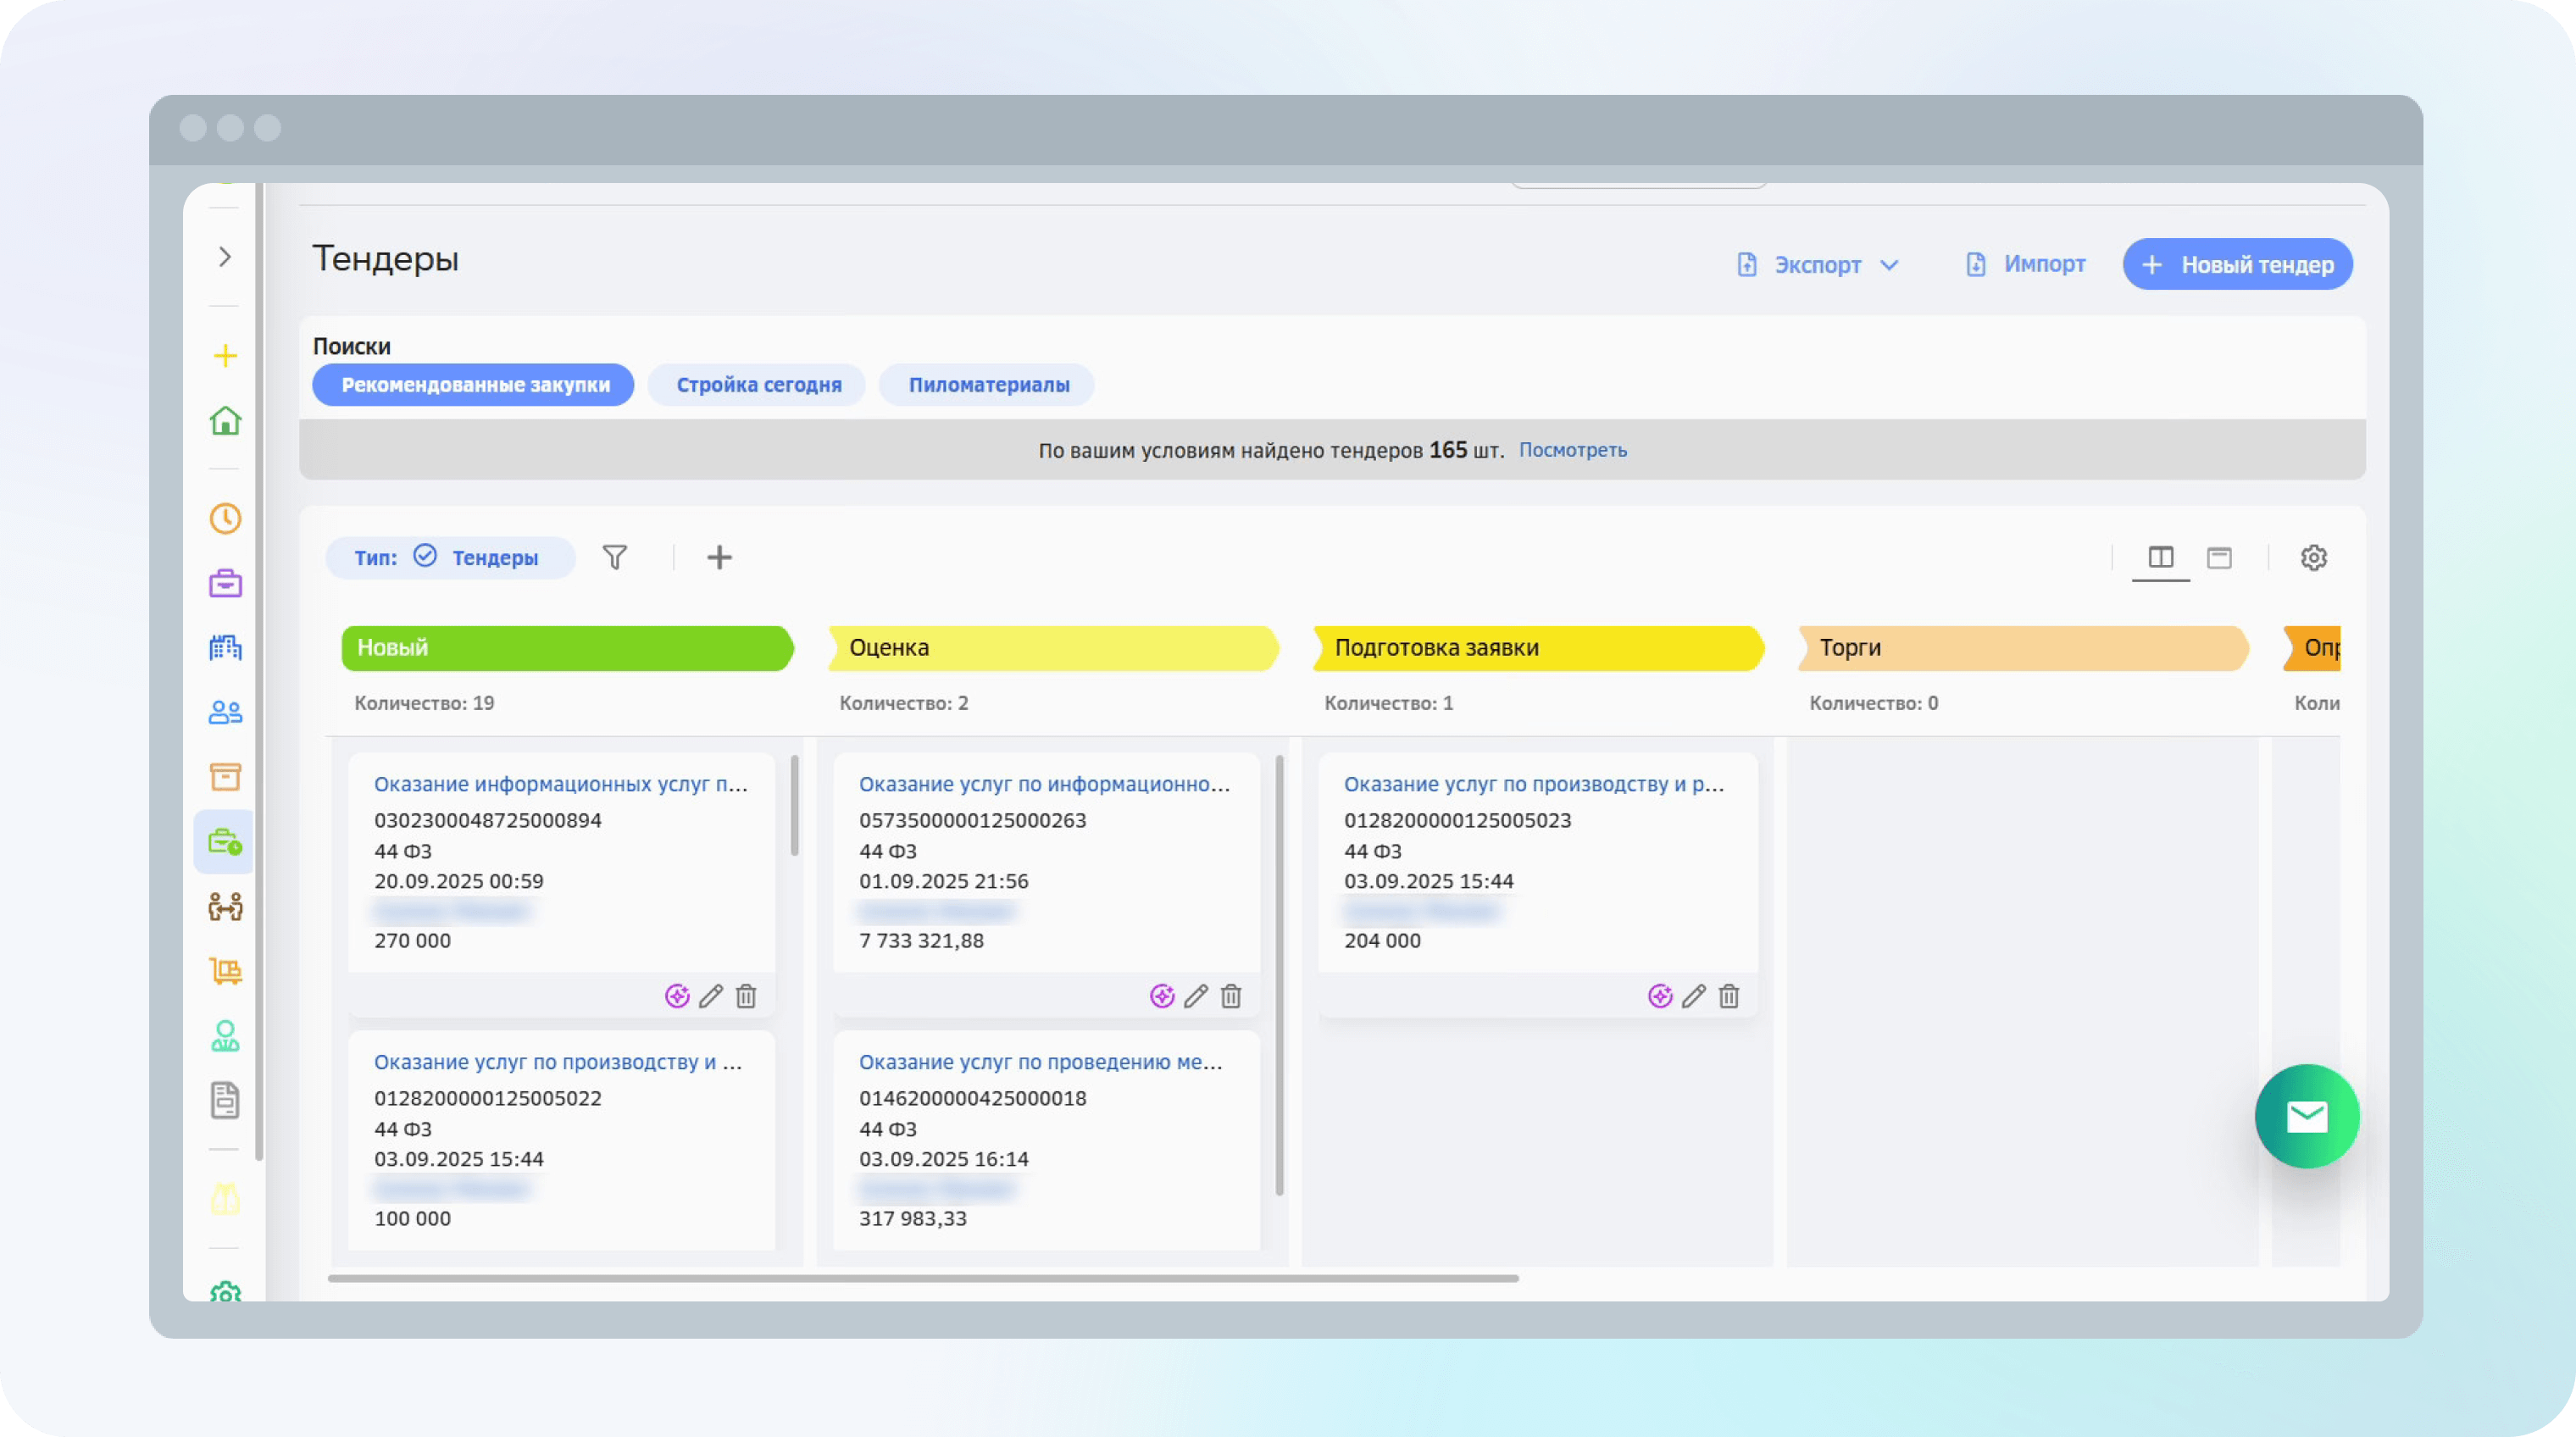Open the clock icon in sidebar
The width and height of the screenshot is (2576, 1437).
(x=225, y=518)
